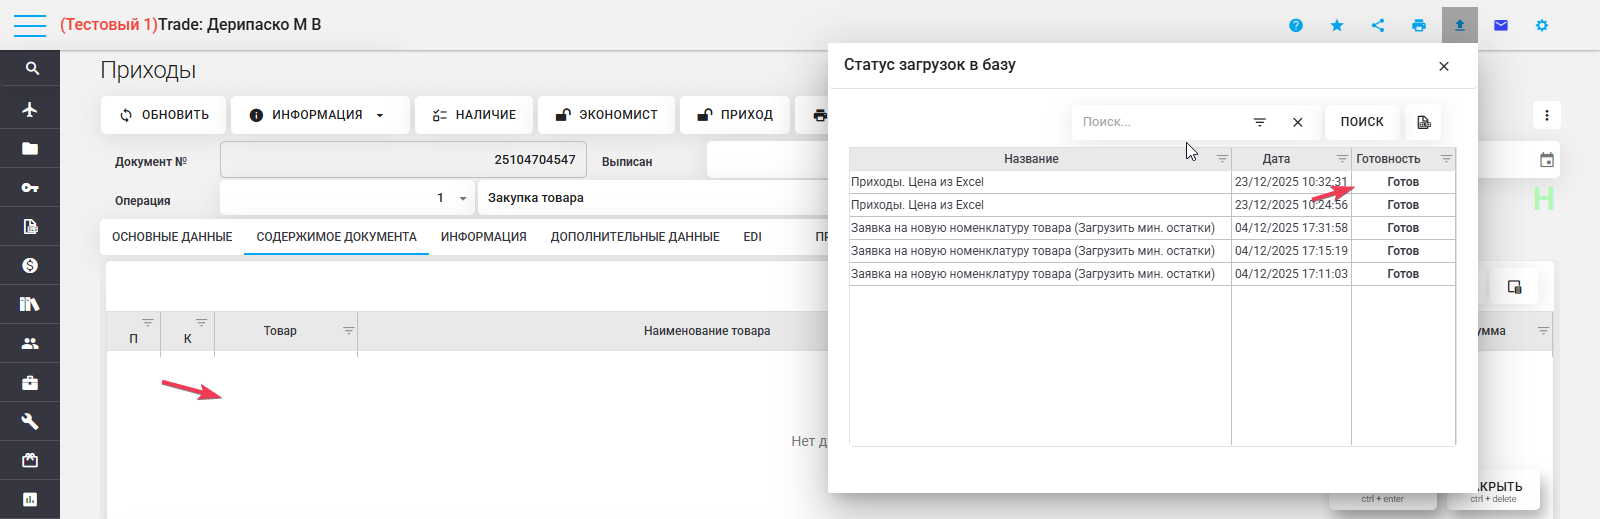Switch to СОДЕРЖИМОЕ ДОКУМЕНТА tab
Image resolution: width=1600 pixels, height=519 pixels.
(336, 237)
